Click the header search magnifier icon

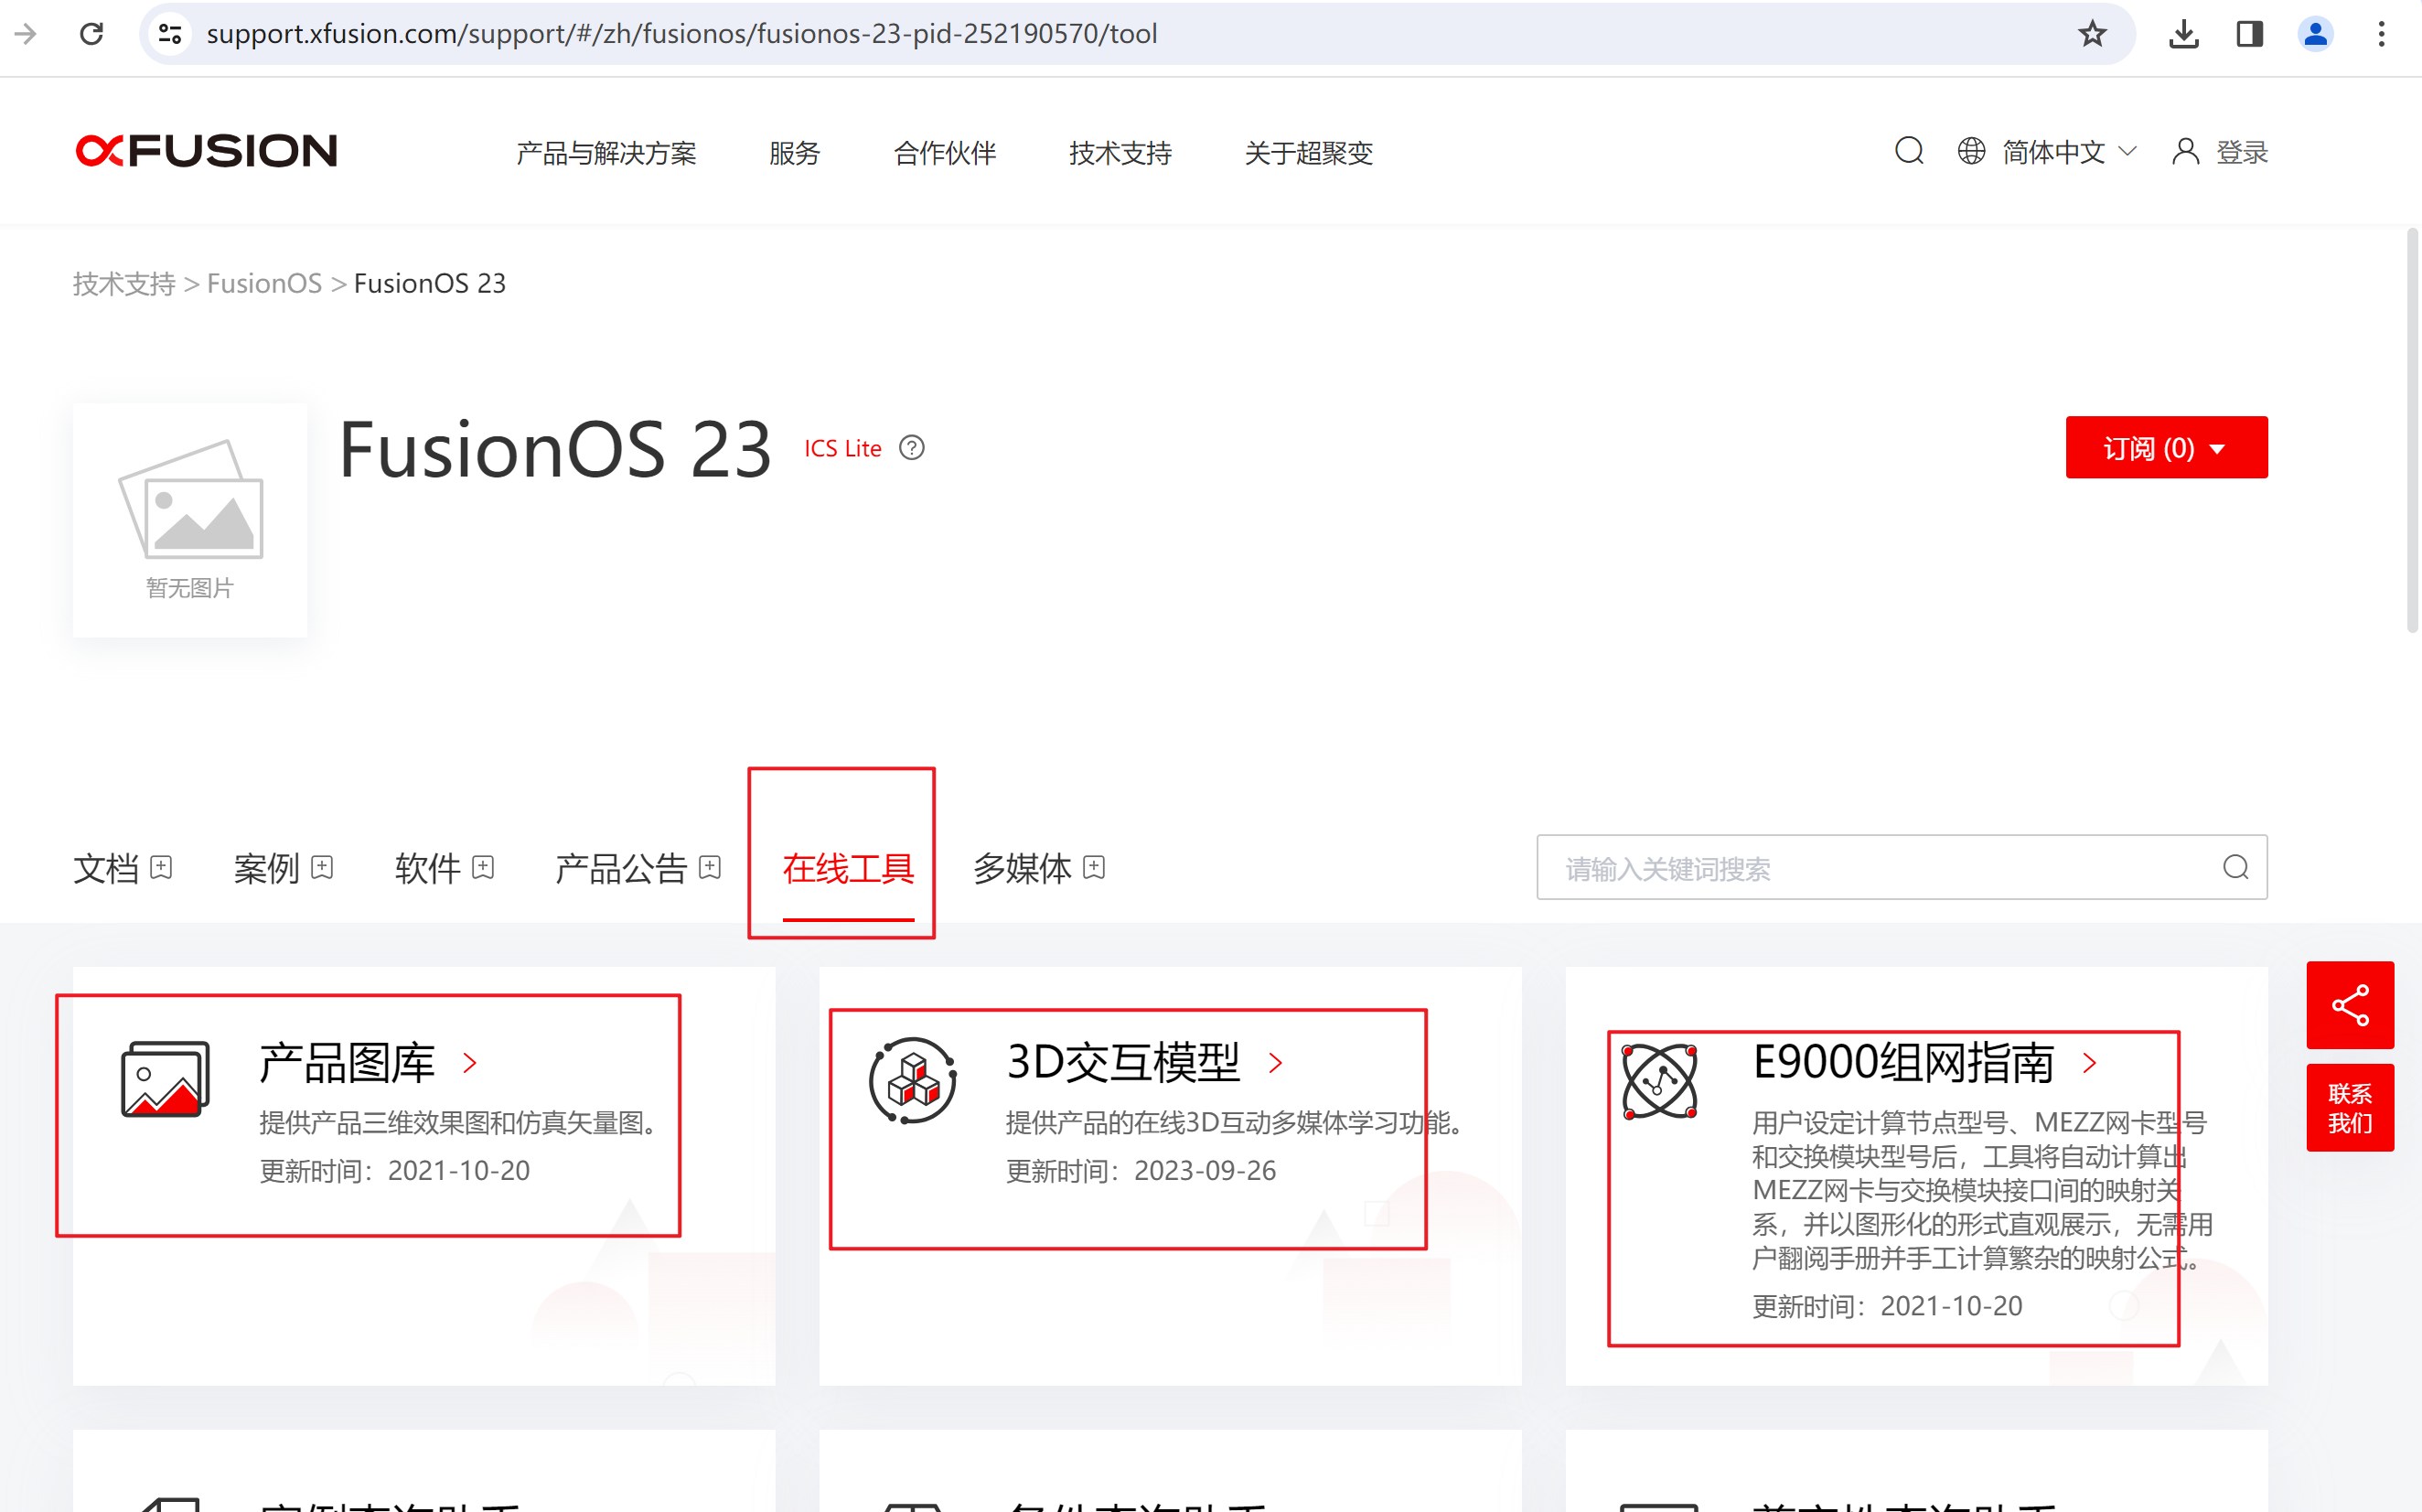pos(1908,152)
